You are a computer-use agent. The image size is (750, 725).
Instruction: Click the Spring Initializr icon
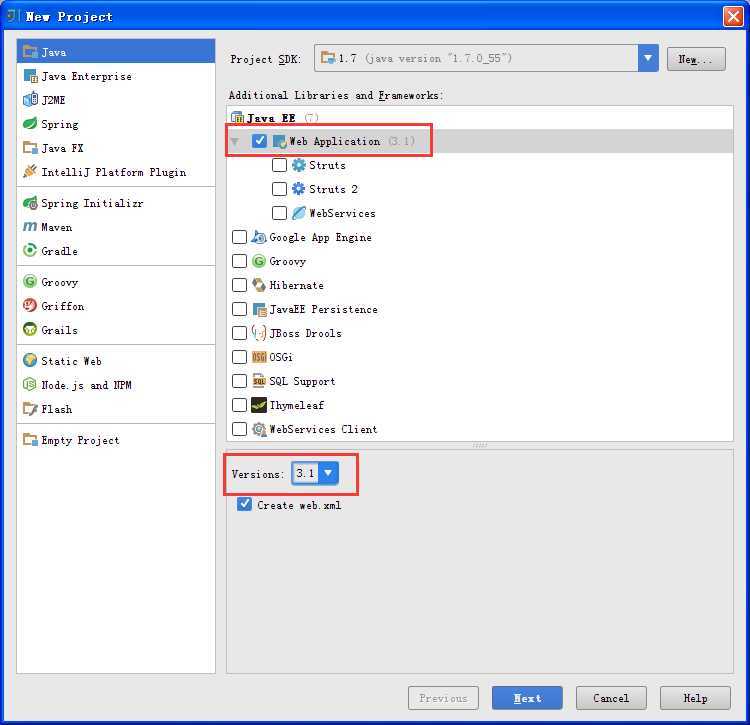(x=30, y=203)
